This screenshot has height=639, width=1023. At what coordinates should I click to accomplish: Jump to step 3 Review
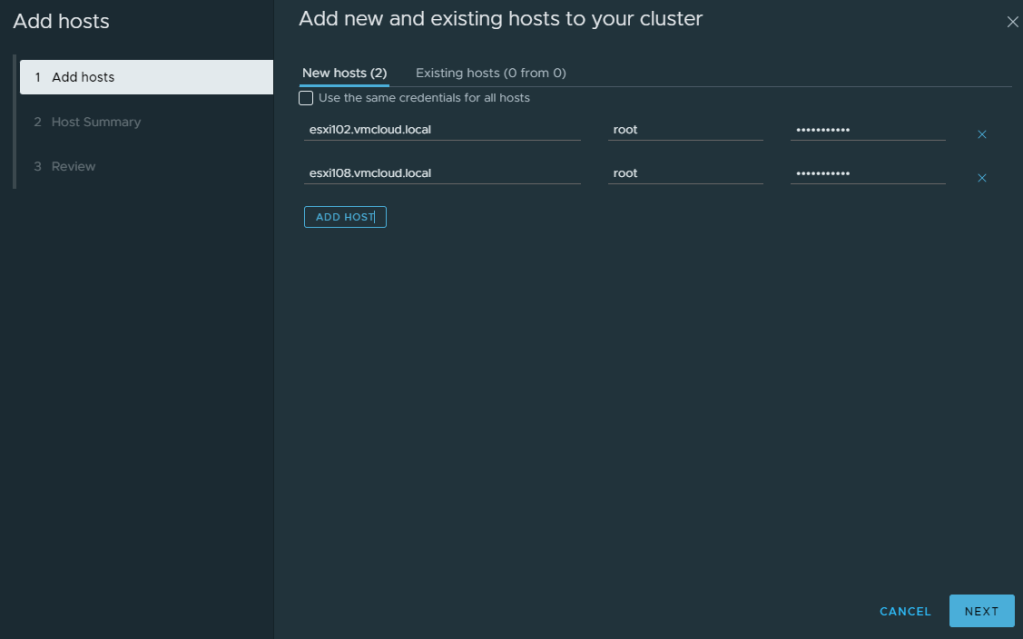tap(73, 166)
